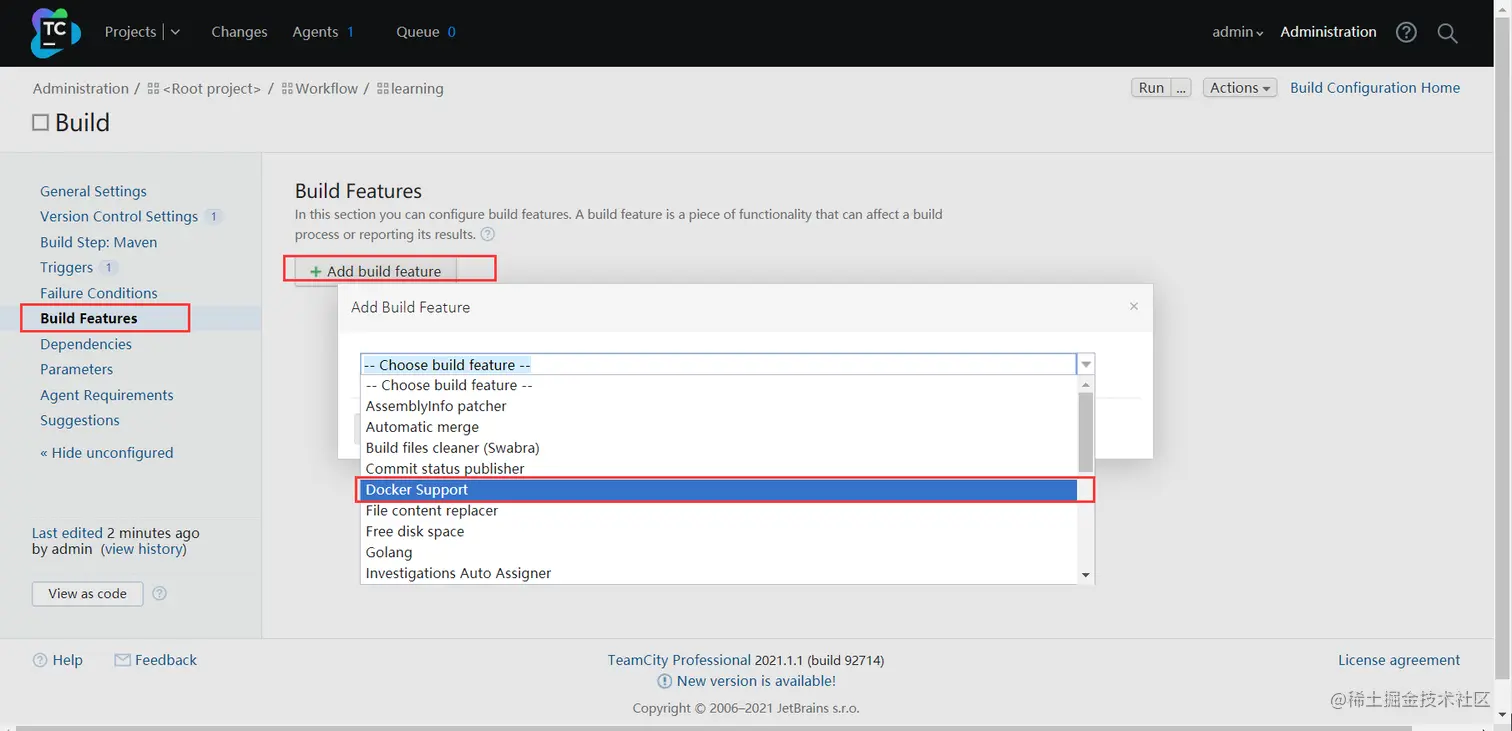Select the placeholder Choose build feature list option

coord(718,385)
